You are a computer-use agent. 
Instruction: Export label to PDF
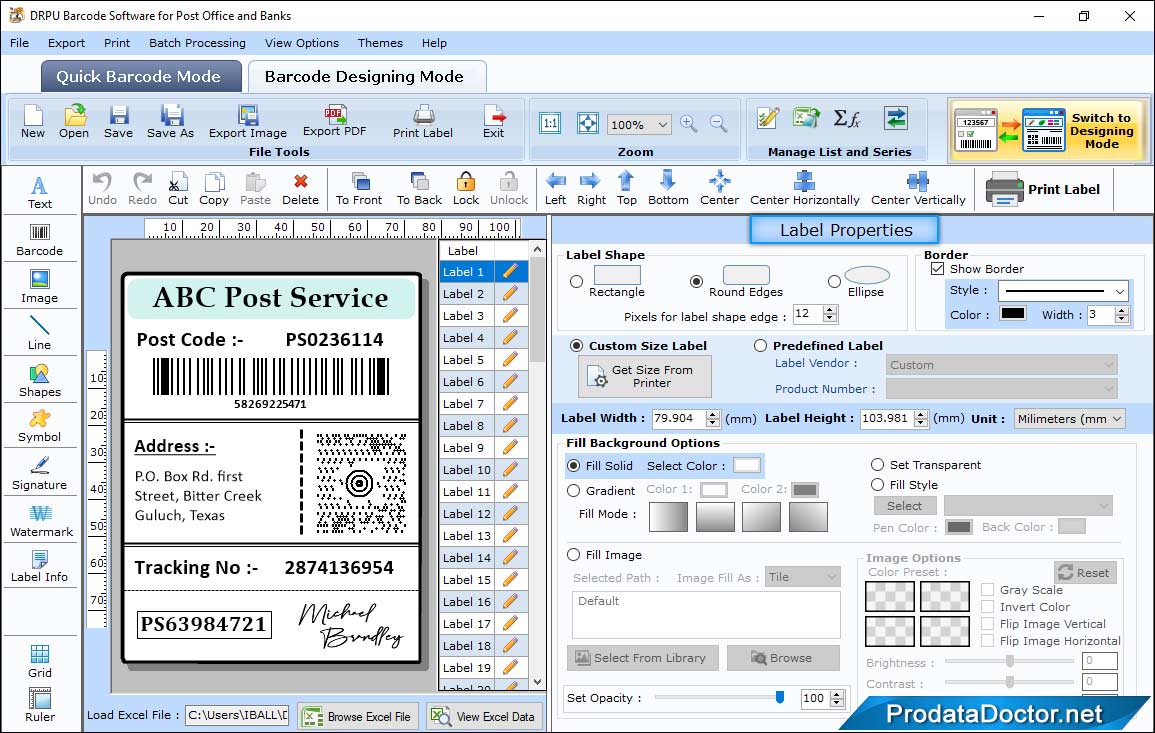point(335,122)
